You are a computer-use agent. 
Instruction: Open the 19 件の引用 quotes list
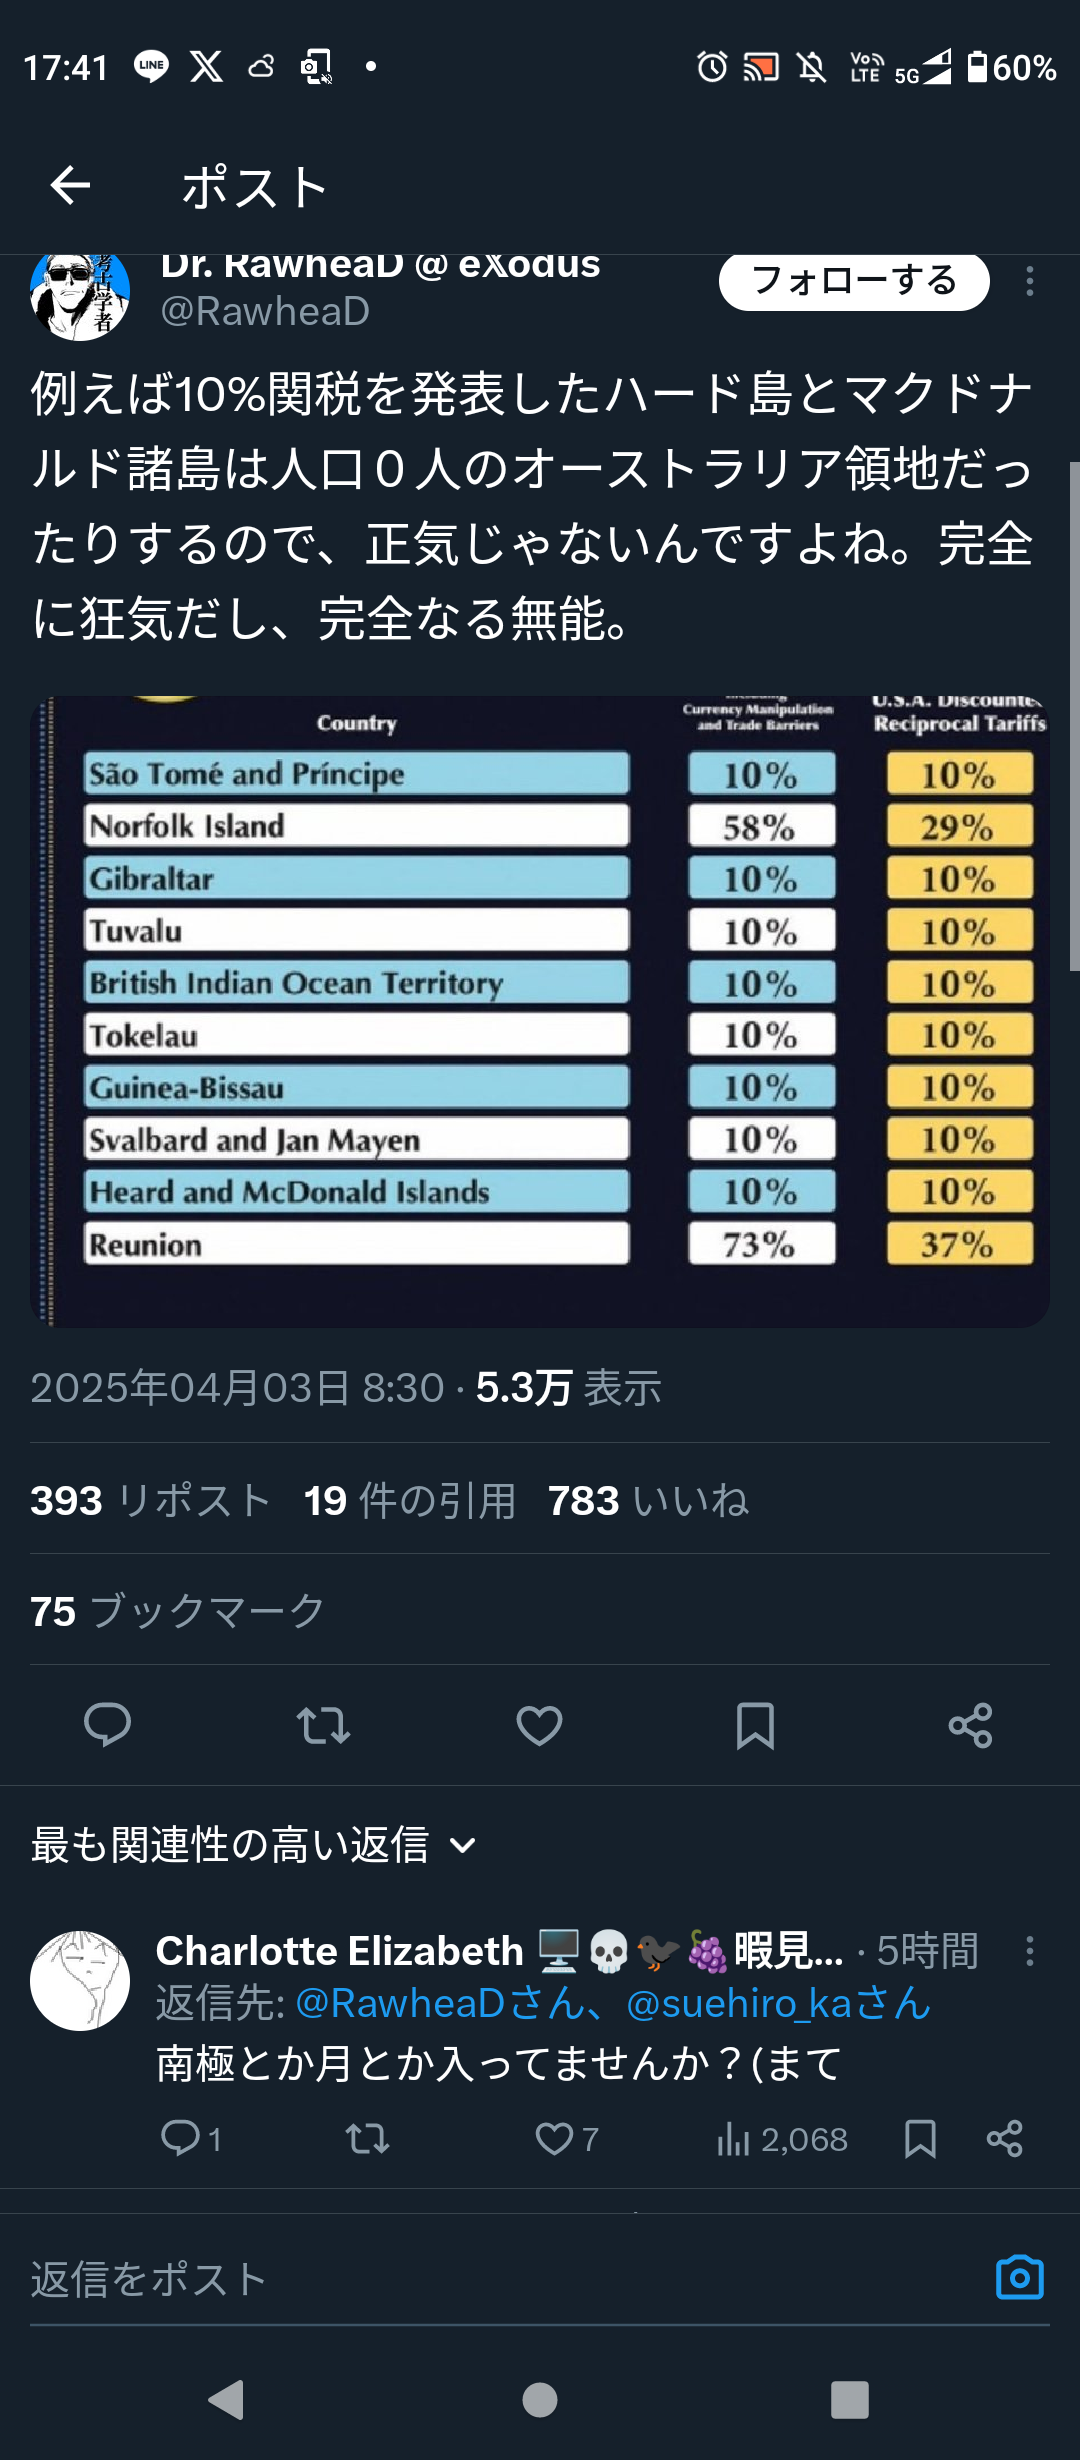410,1501
